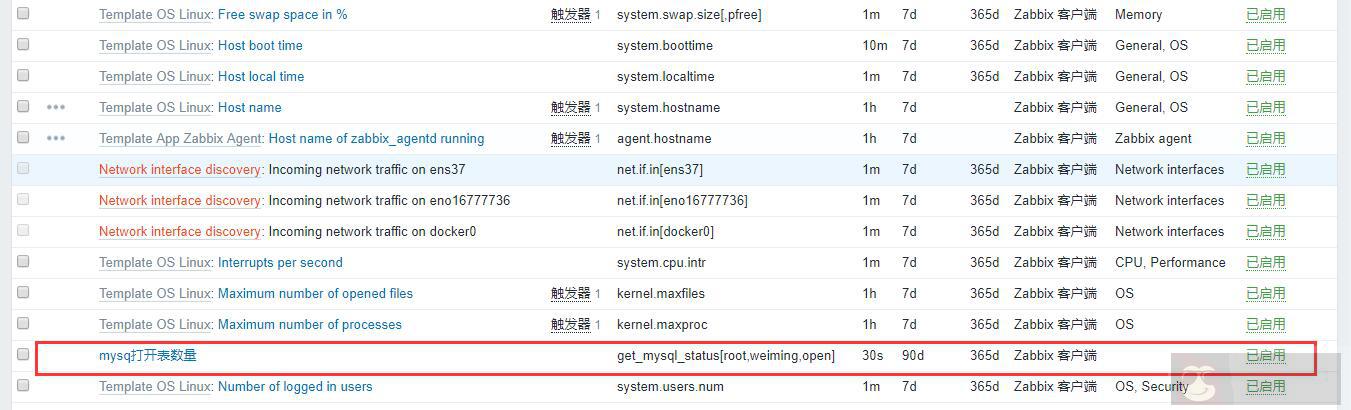The width and height of the screenshot is (1351, 410).
Task: Click key text system.swap.size[,pfree]
Action: point(689,14)
